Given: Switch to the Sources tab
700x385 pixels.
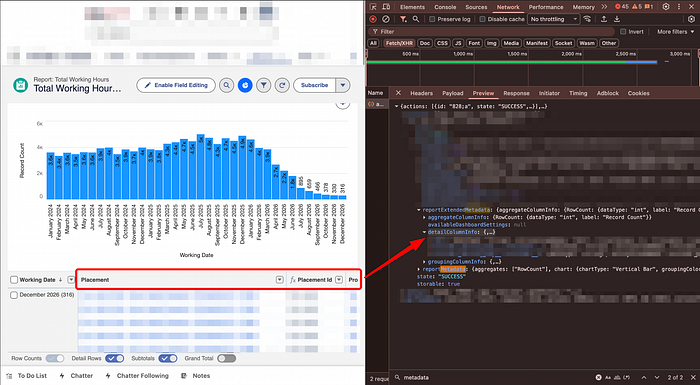Looking at the screenshot, I should pyautogui.click(x=476, y=7).
